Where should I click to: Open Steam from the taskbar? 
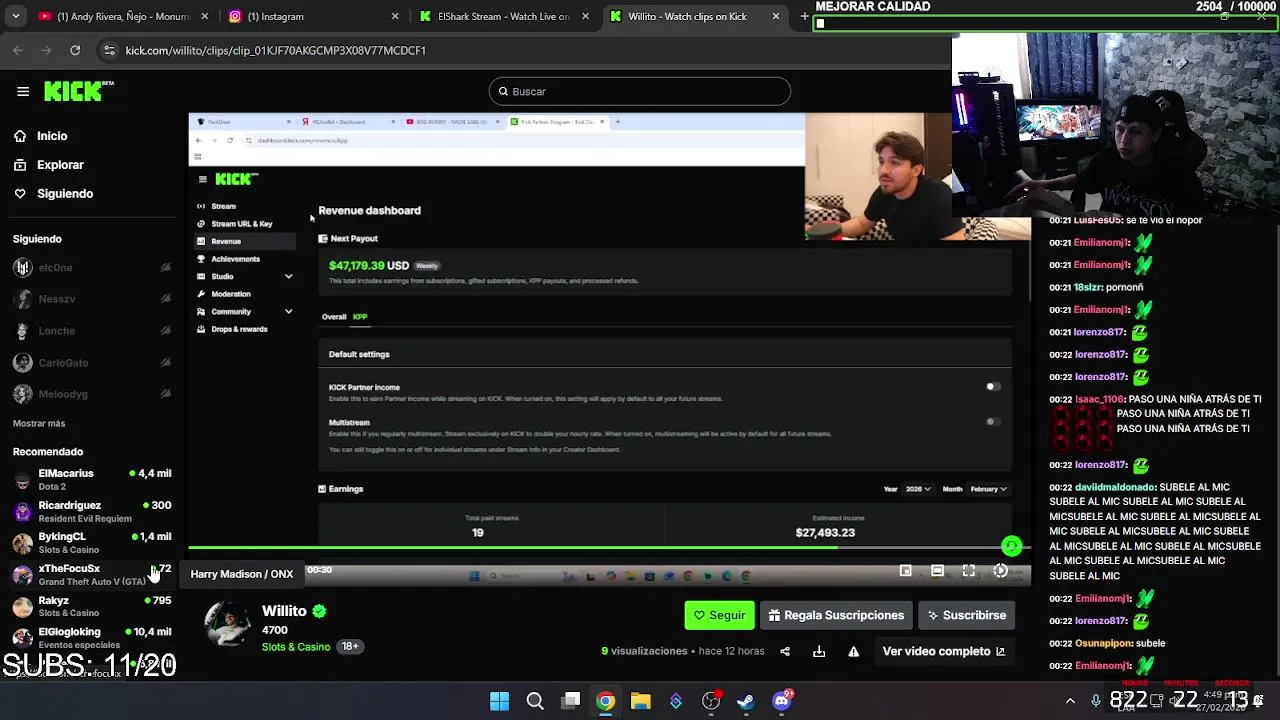point(746,701)
